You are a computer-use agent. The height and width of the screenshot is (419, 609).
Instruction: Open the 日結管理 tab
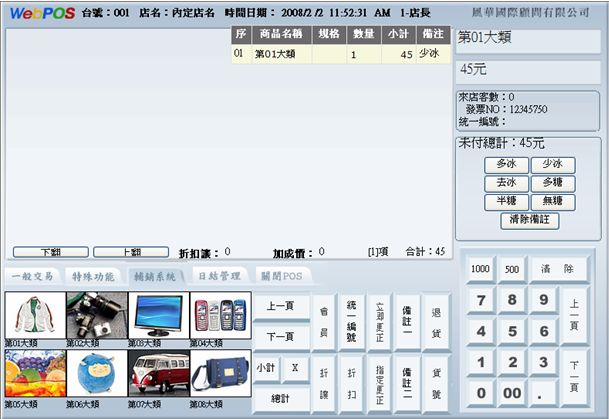[219, 276]
